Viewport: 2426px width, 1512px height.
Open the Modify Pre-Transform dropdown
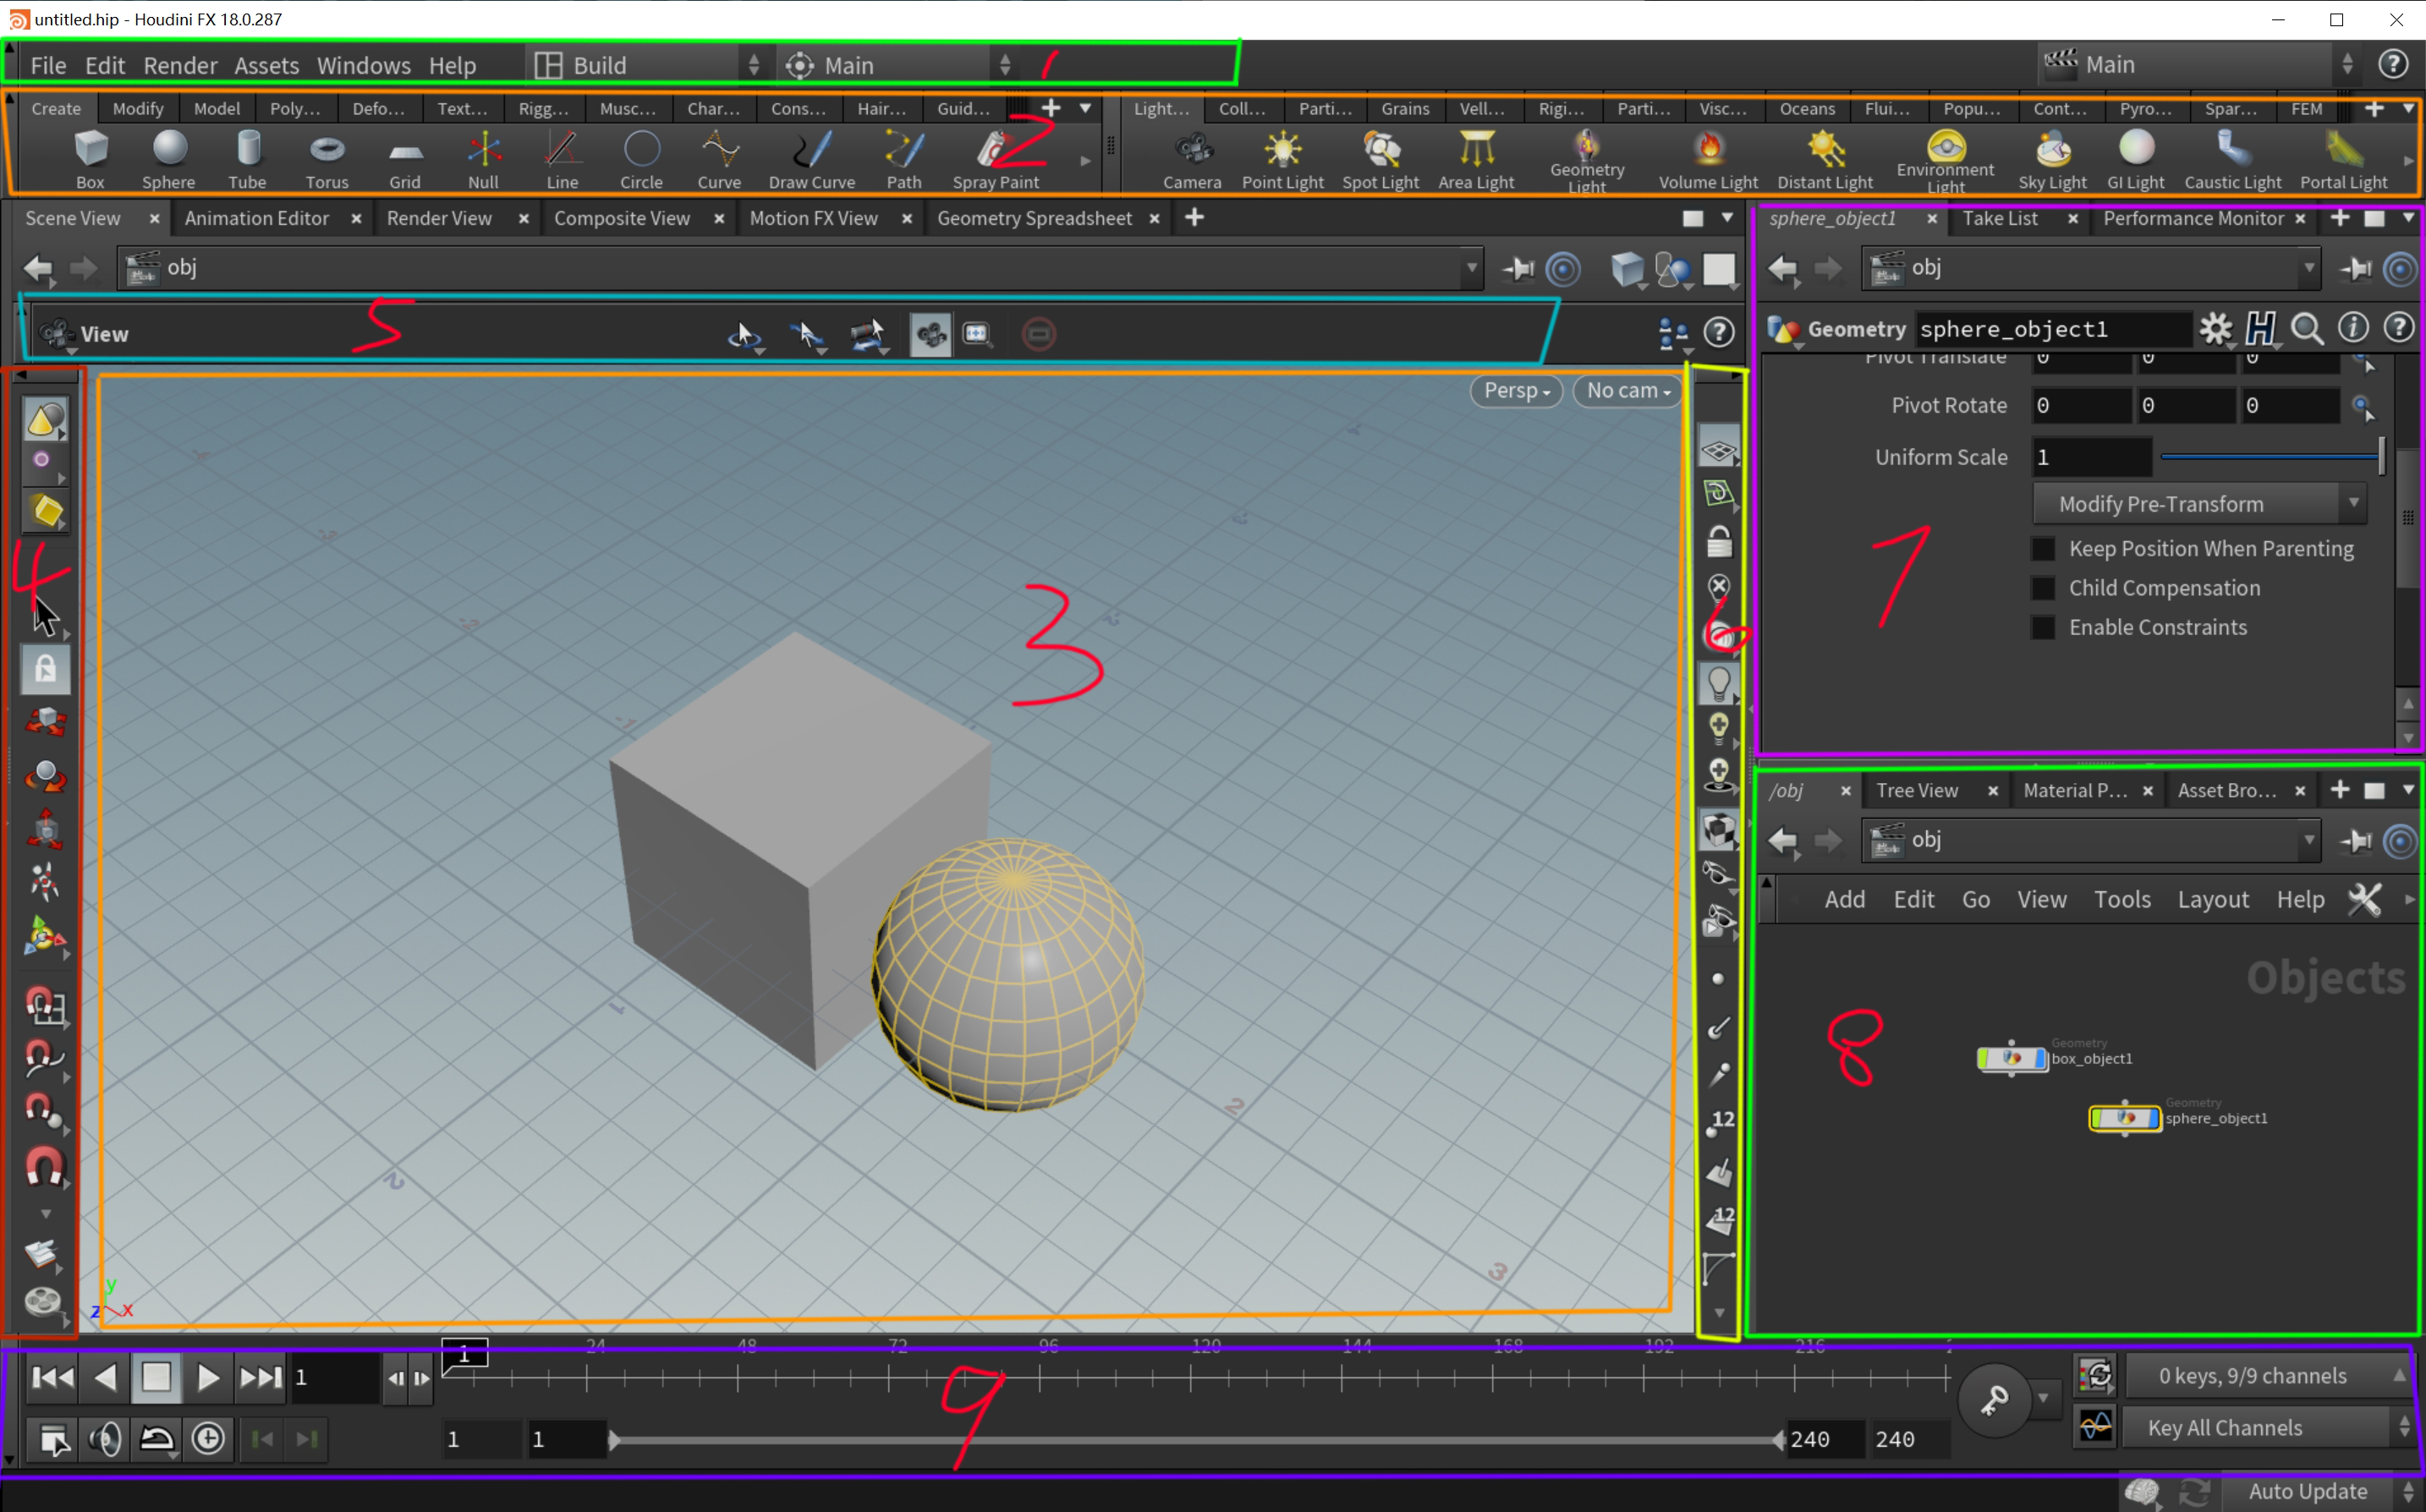2198,504
